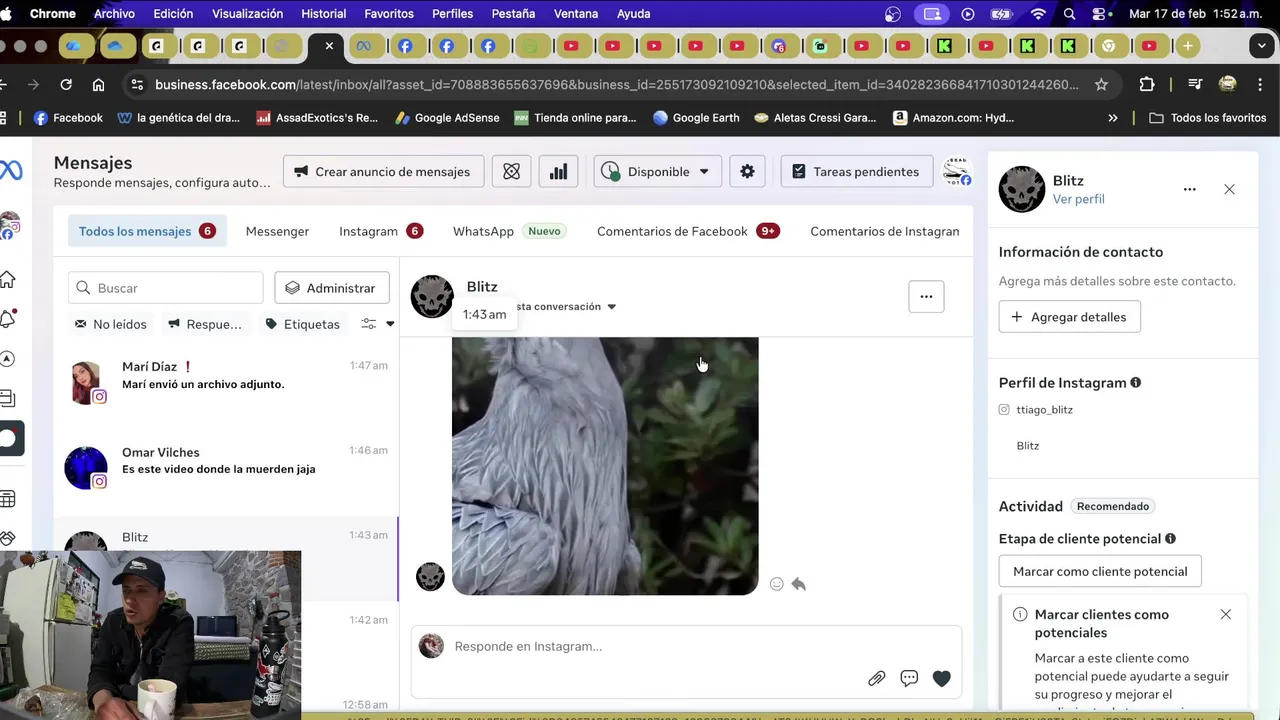Open Chrome extensions puzzle icon
Image resolution: width=1280 pixels, height=720 pixels.
point(1147,85)
